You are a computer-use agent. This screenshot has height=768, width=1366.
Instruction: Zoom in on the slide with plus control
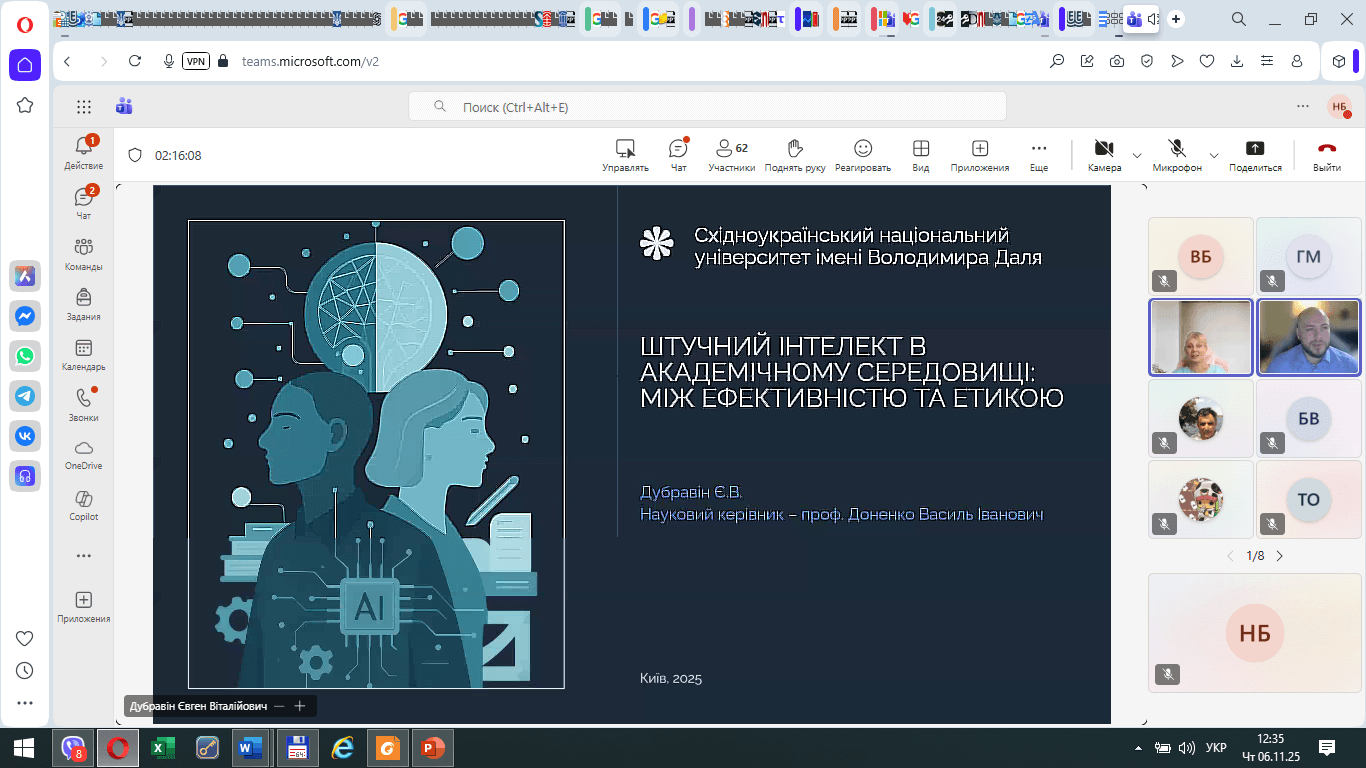[299, 706]
